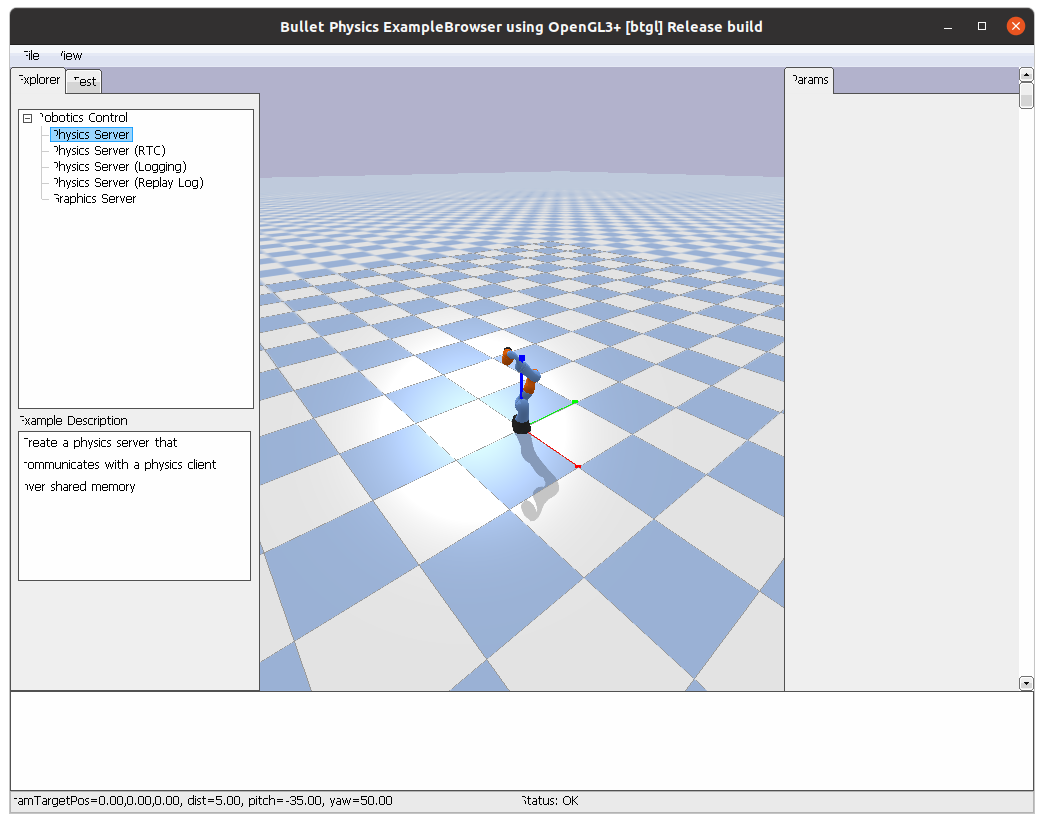This screenshot has width=1044, height=823.
Task: Collapse the Robotics Control tree node
Action: click(x=27, y=119)
